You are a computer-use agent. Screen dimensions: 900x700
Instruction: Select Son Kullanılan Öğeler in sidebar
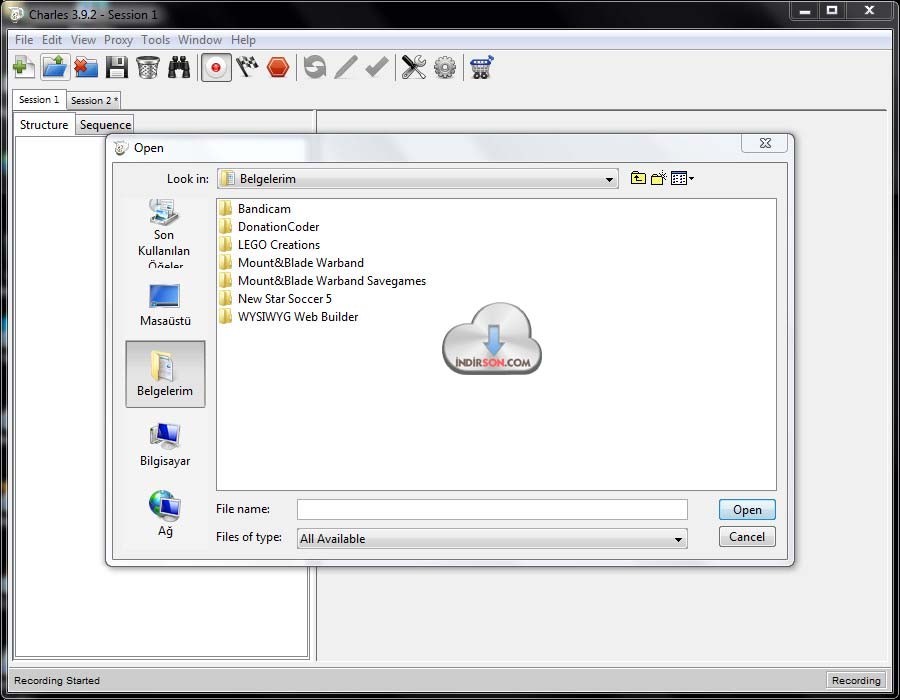pyautogui.click(x=164, y=232)
